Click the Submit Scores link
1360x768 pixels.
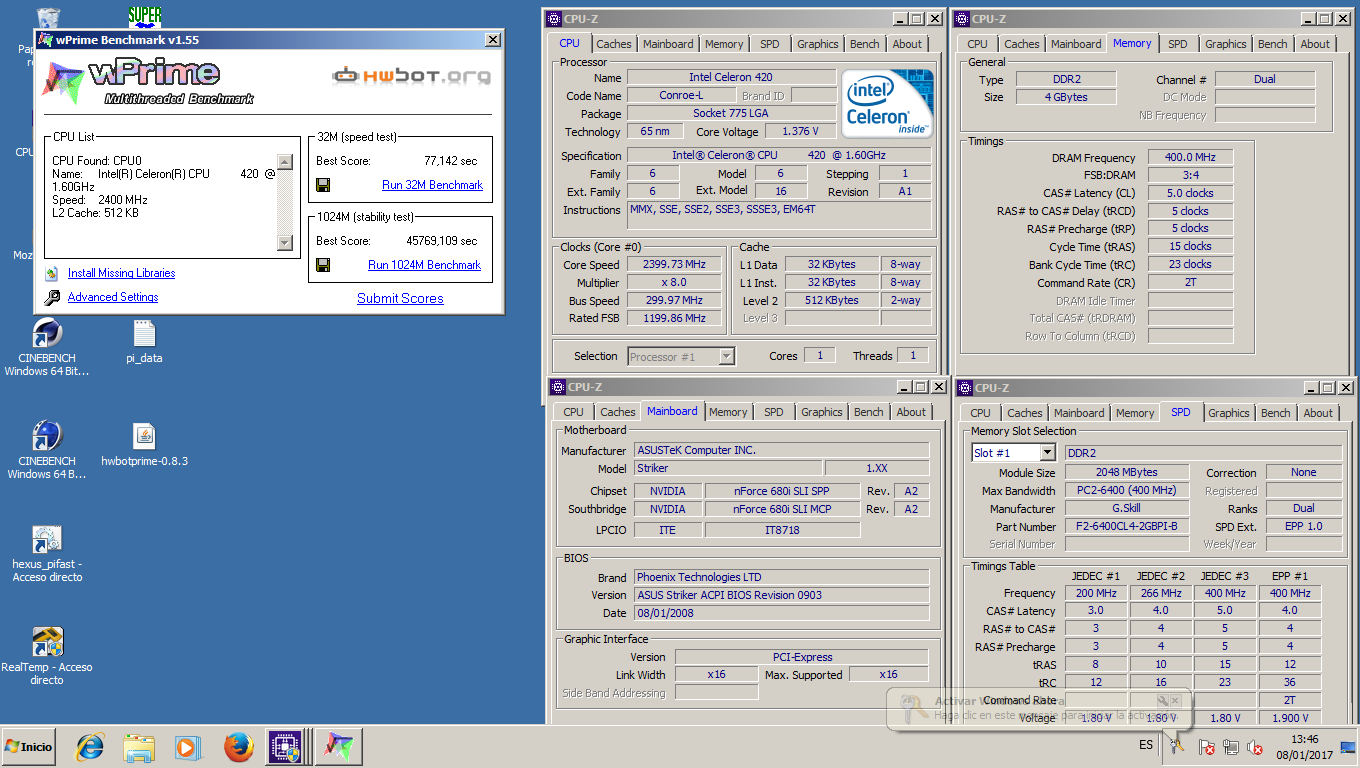coord(400,298)
